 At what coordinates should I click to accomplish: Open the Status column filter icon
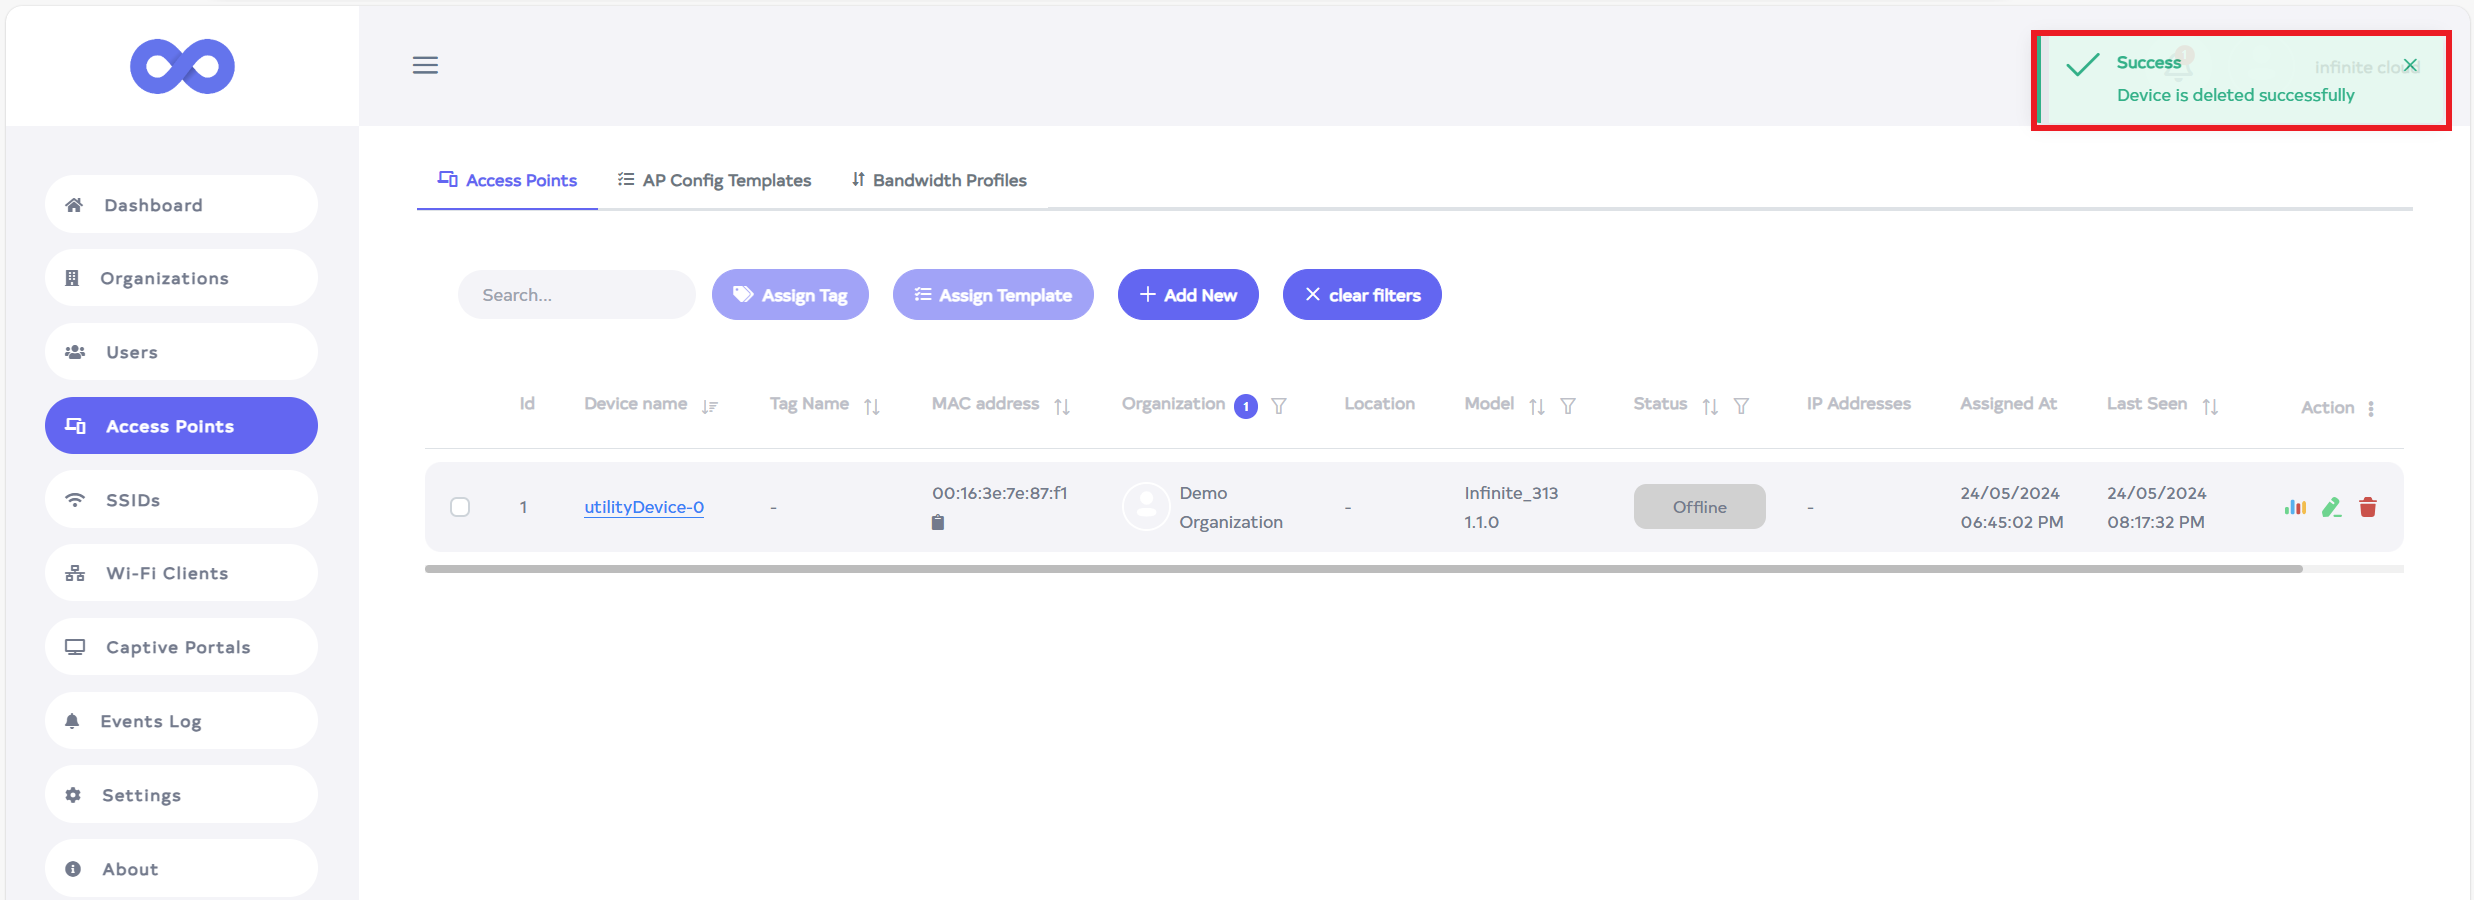[1741, 406]
